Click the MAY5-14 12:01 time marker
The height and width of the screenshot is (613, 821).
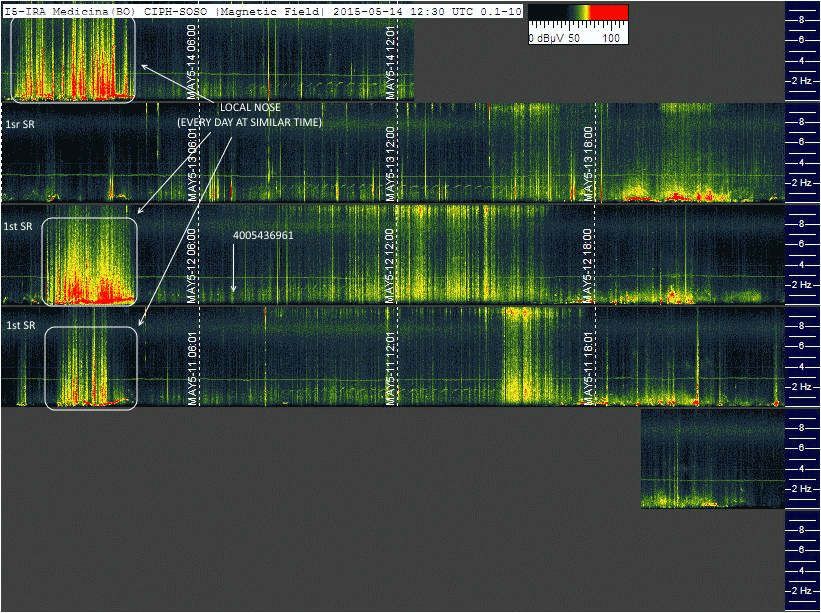coord(391,61)
